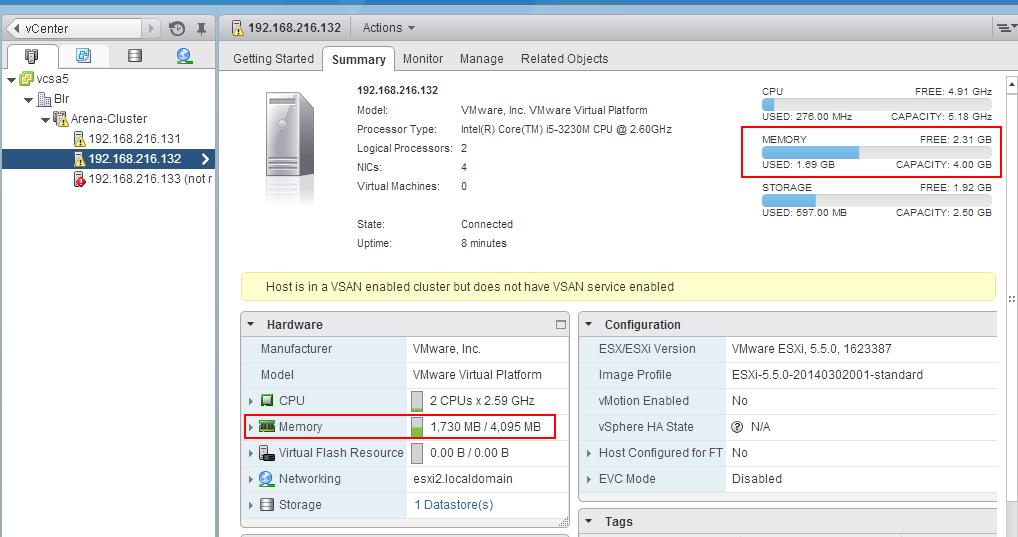Collapse the Hardware panel
The height and width of the screenshot is (537, 1018).
pos(251,324)
